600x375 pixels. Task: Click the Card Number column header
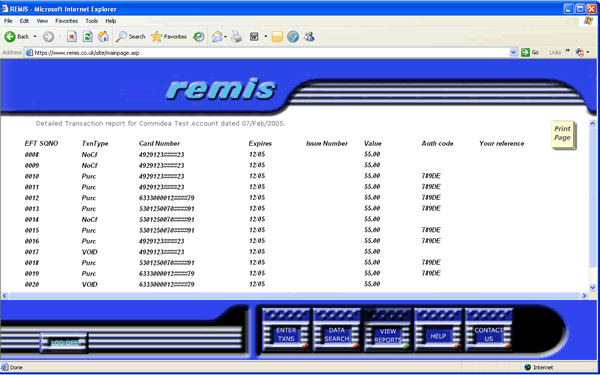click(159, 144)
